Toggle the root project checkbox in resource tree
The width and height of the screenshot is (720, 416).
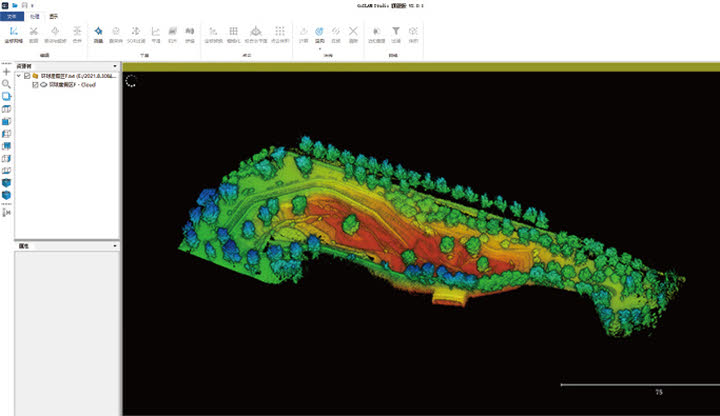27,75
